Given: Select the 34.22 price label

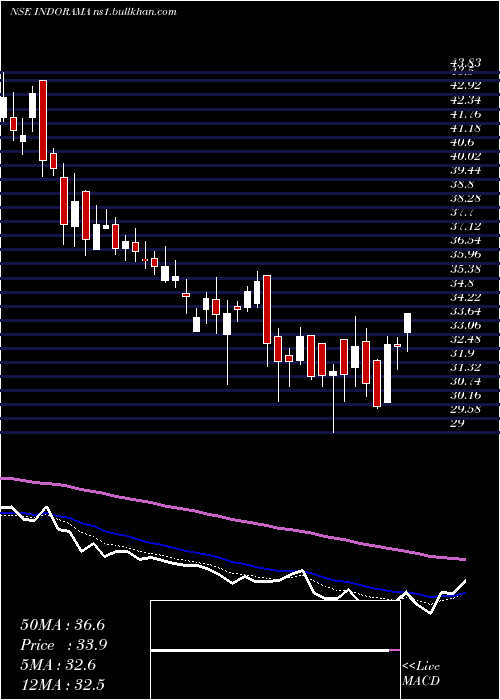Looking at the screenshot, I should pyautogui.click(x=466, y=297).
